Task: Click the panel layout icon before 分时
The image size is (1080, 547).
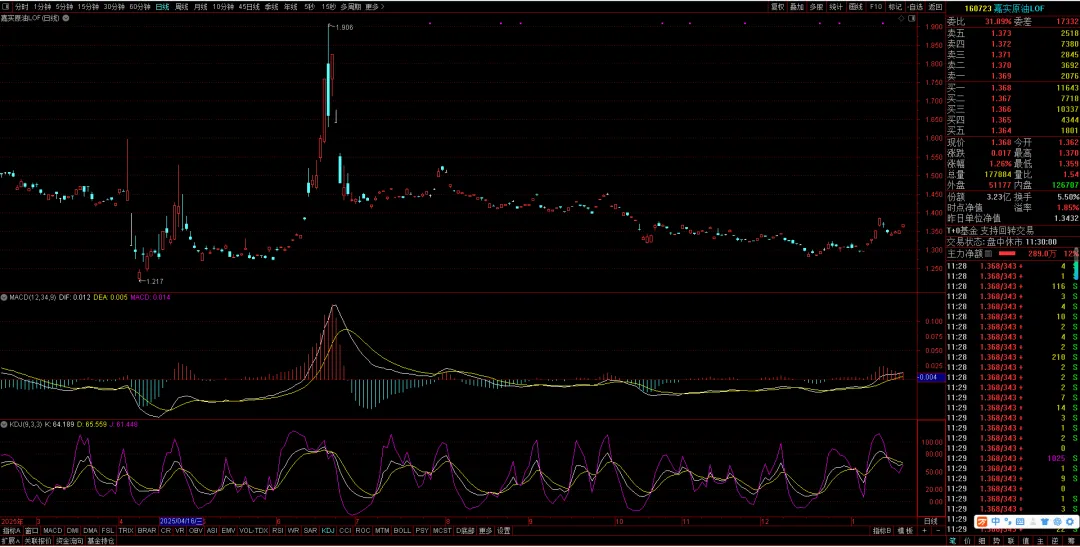Action: 6,6
